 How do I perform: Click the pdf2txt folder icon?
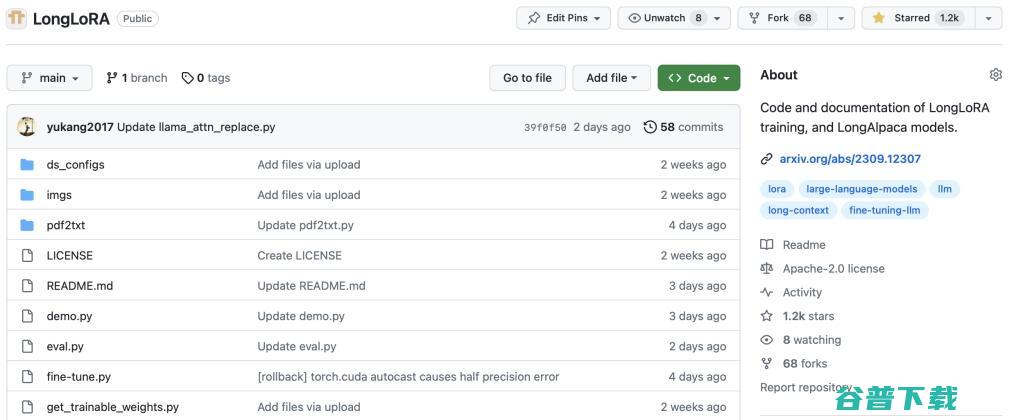pyautogui.click(x=27, y=225)
